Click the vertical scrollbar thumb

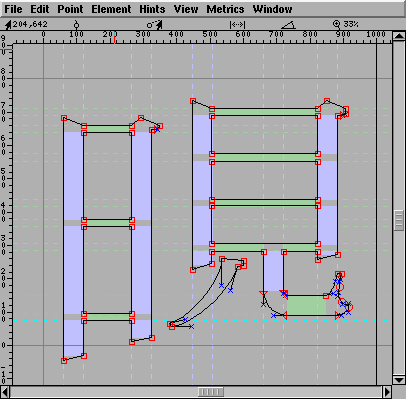coord(399,220)
